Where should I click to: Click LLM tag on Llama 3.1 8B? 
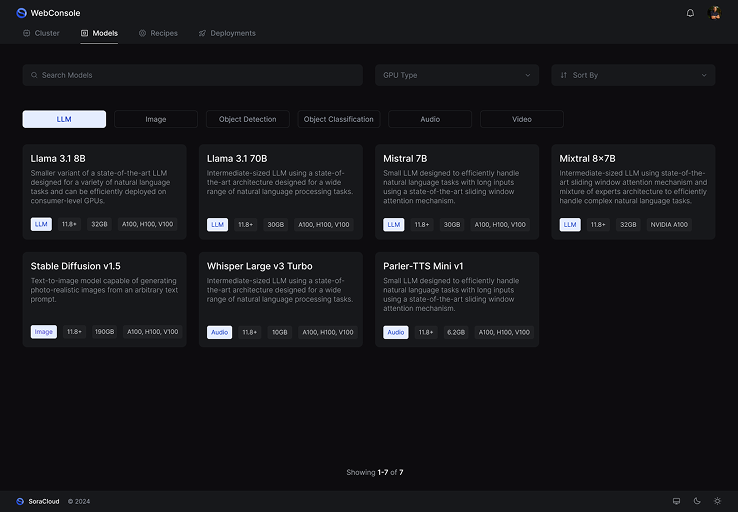(41, 224)
